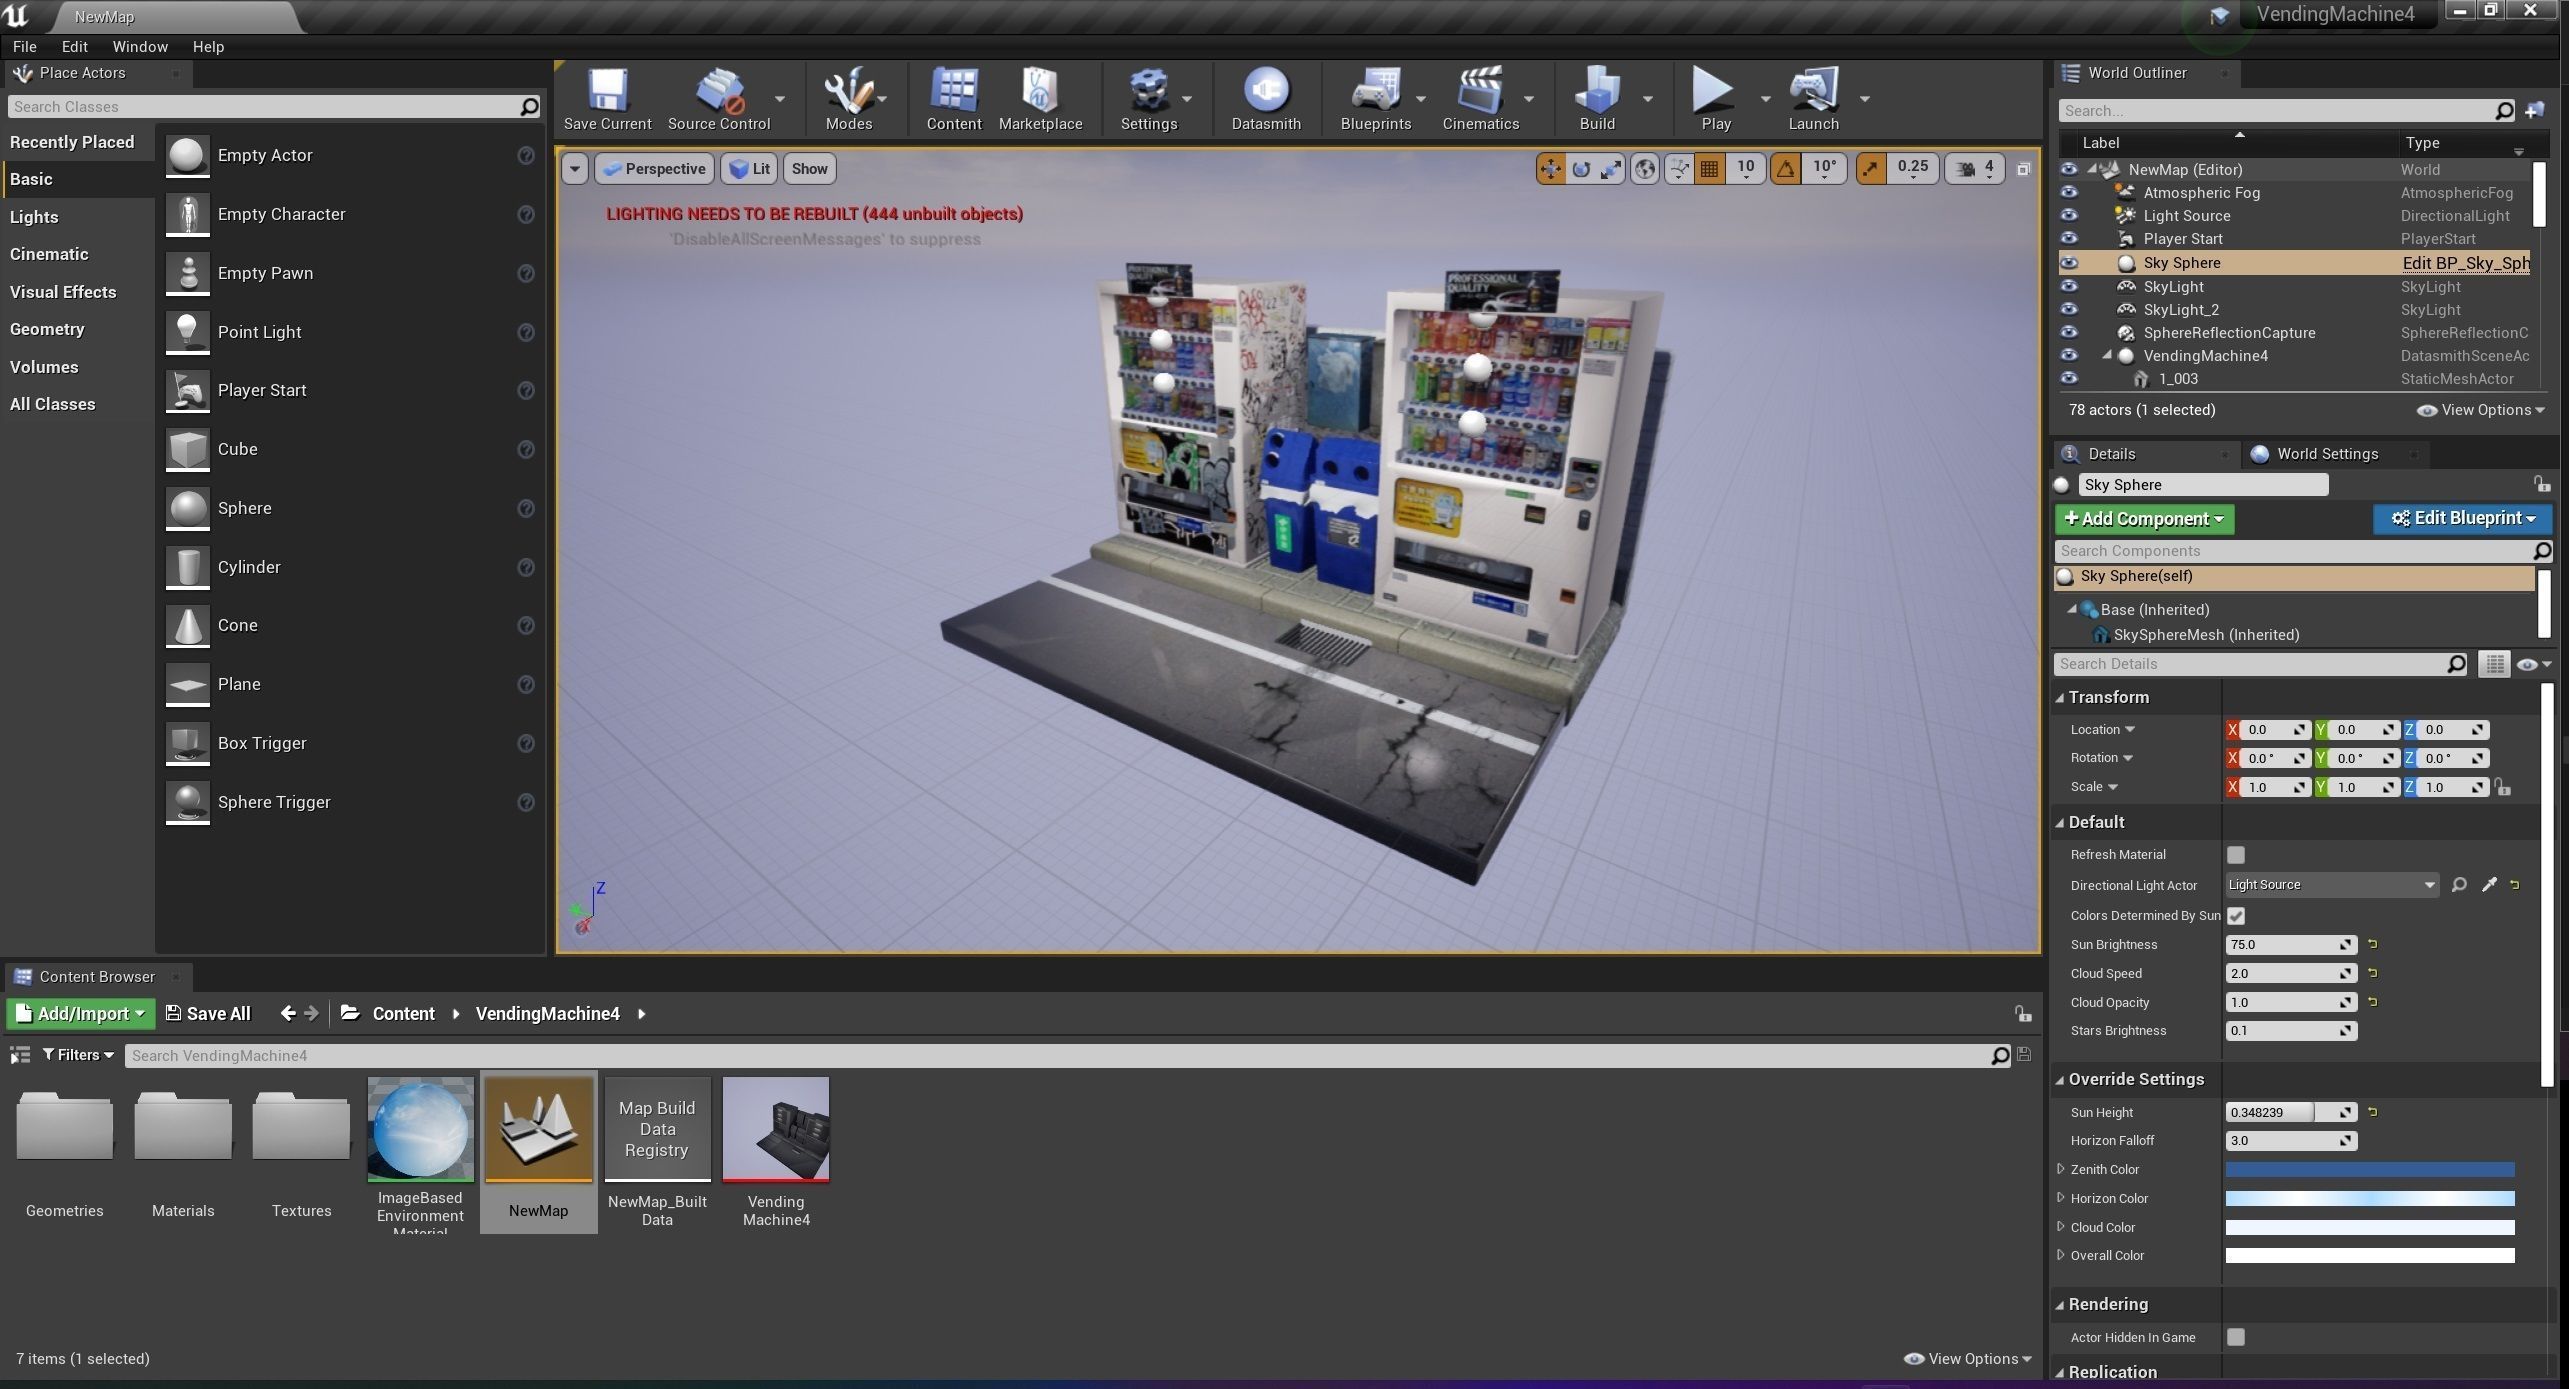Lock the Content Browser with padlock icon
Screen dimensions: 2569x1389
2023,1014
